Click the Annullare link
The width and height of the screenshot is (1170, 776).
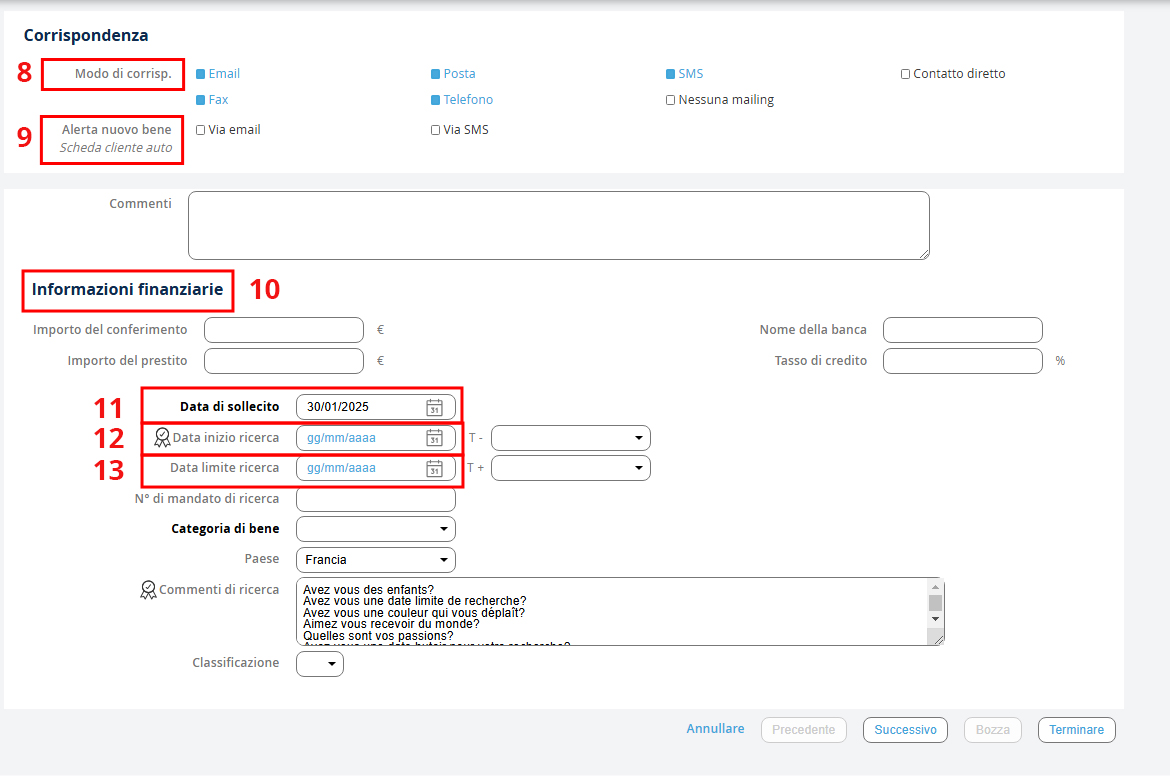tap(715, 729)
